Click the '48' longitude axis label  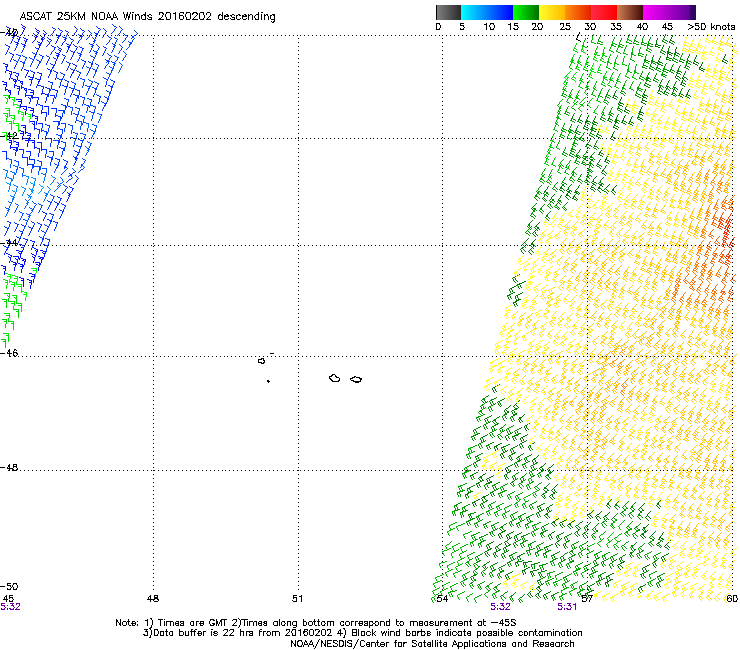[153, 599]
